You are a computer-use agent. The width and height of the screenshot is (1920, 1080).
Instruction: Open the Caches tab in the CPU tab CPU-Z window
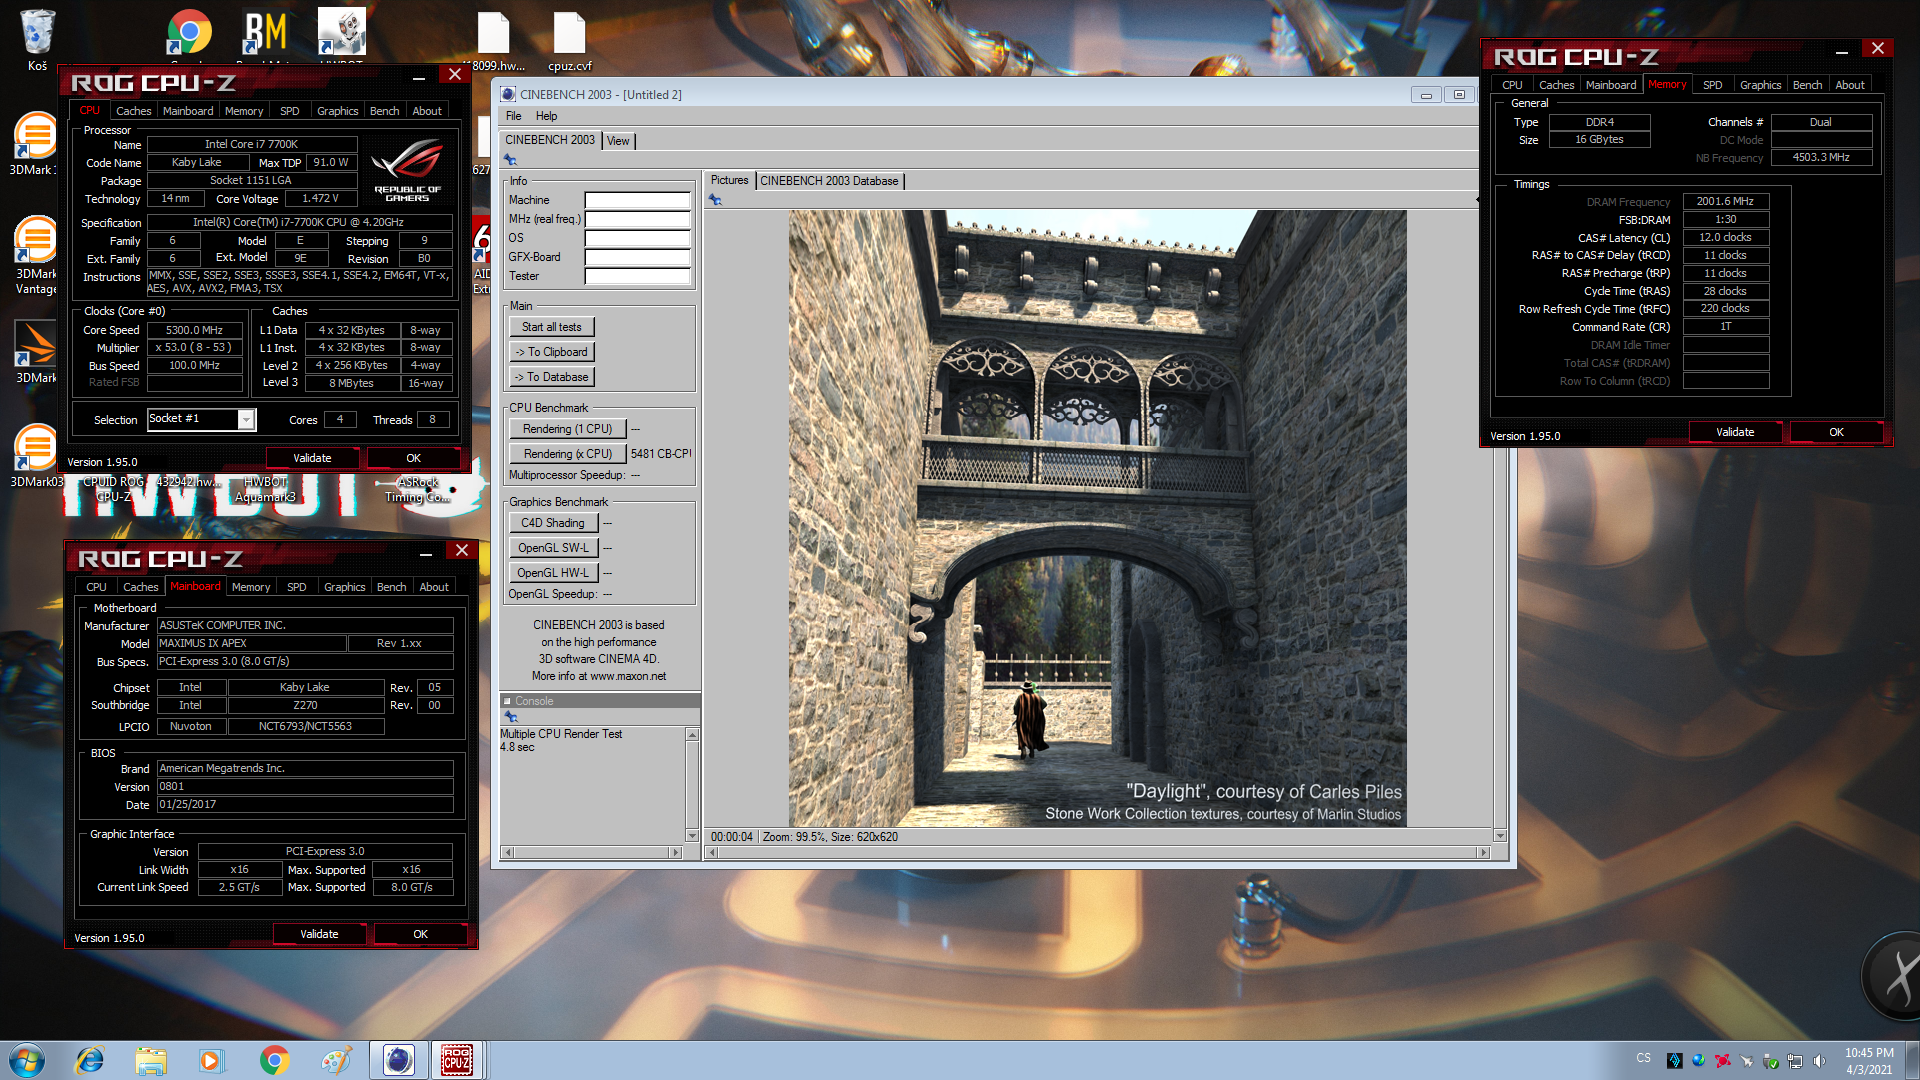[133, 111]
